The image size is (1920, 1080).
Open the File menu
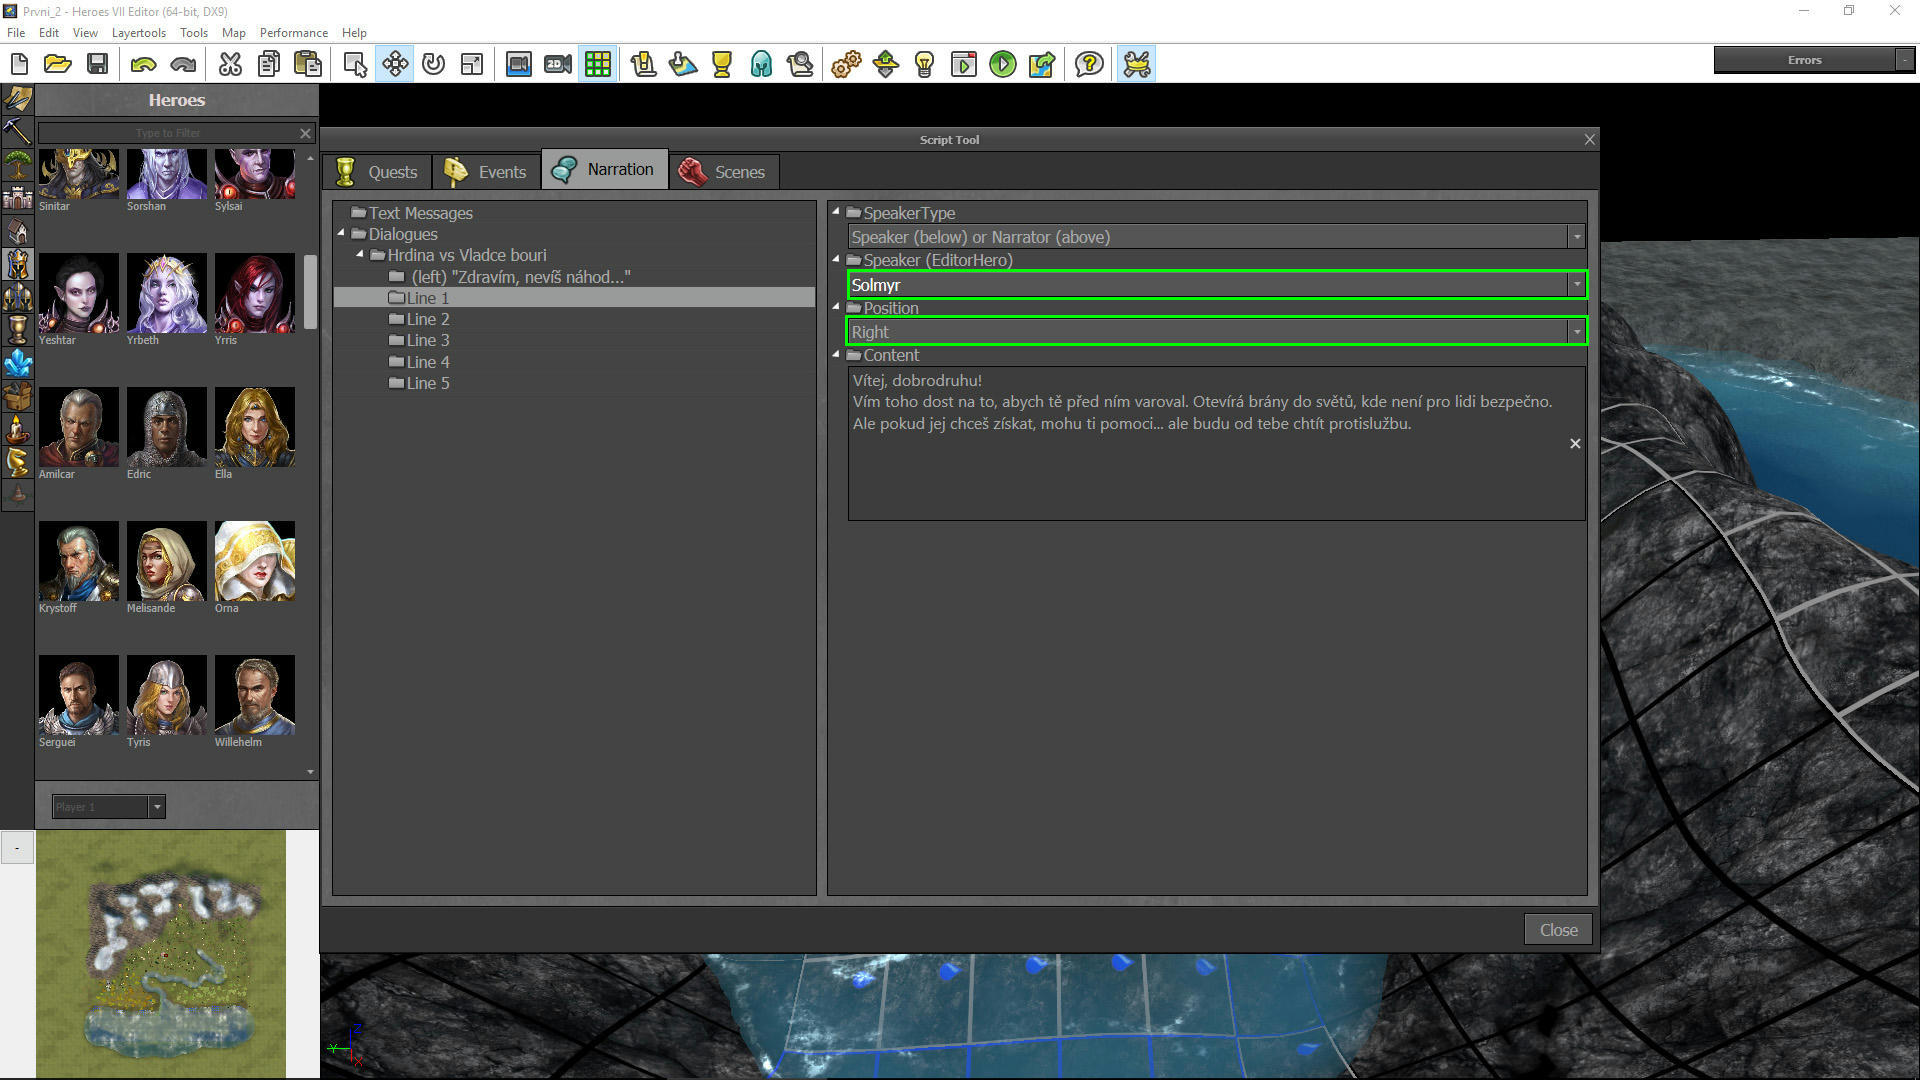[x=16, y=32]
